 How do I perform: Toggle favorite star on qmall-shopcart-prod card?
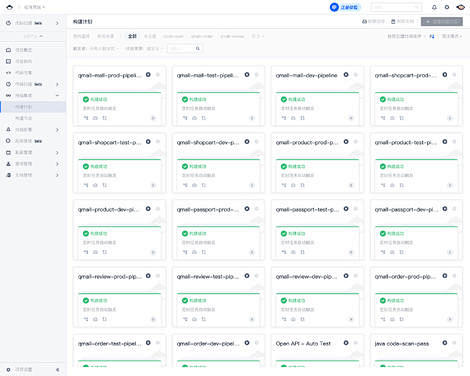(x=454, y=75)
